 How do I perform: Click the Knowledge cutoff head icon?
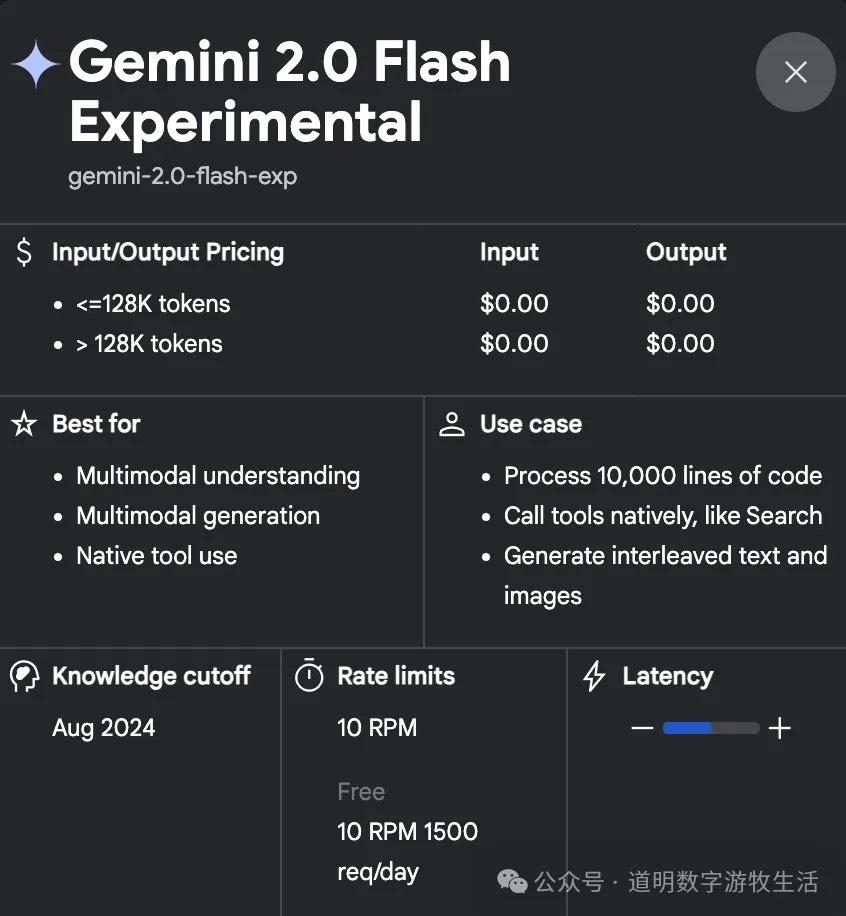(23, 676)
